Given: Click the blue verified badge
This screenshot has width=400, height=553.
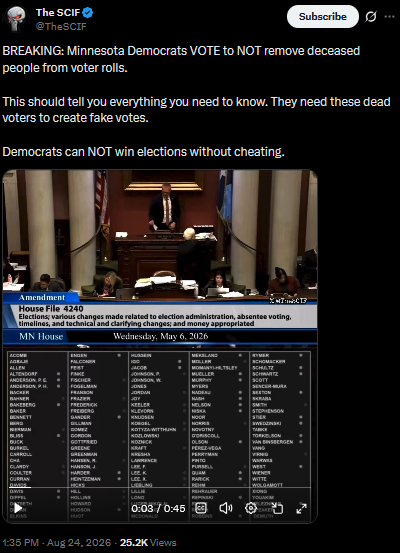Looking at the screenshot, I should point(88,13).
